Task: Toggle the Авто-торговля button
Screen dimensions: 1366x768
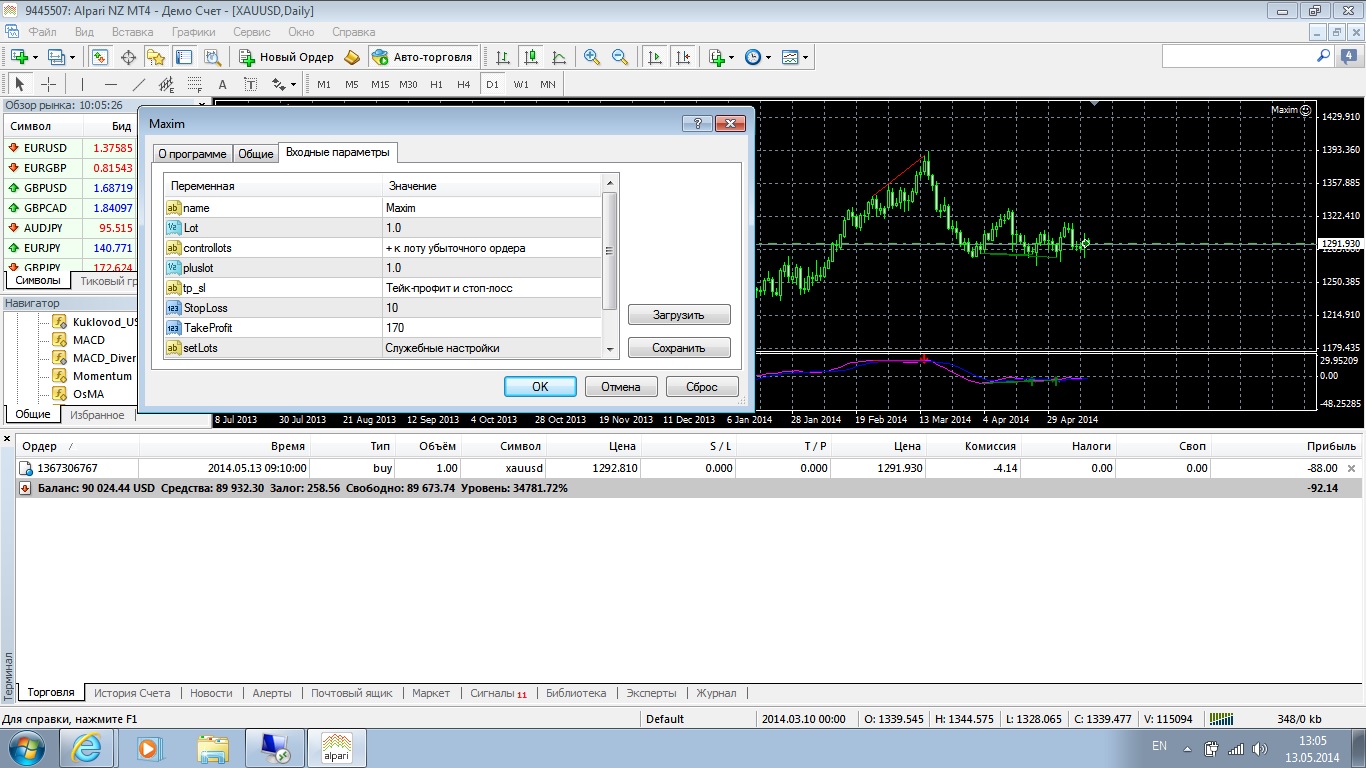Action: tap(421, 57)
